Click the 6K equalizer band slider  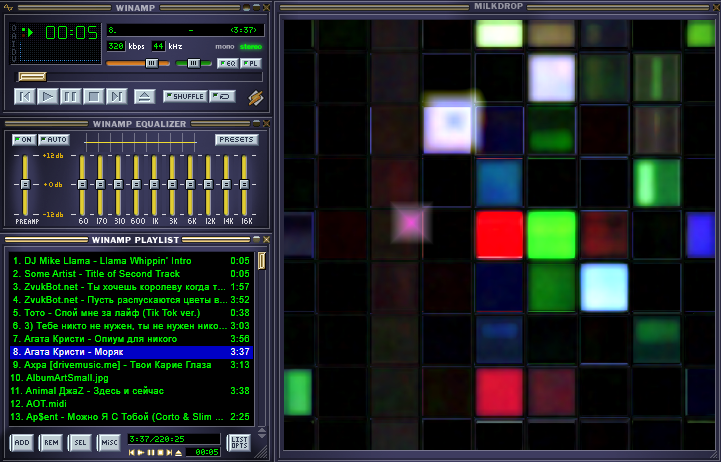[190, 184]
